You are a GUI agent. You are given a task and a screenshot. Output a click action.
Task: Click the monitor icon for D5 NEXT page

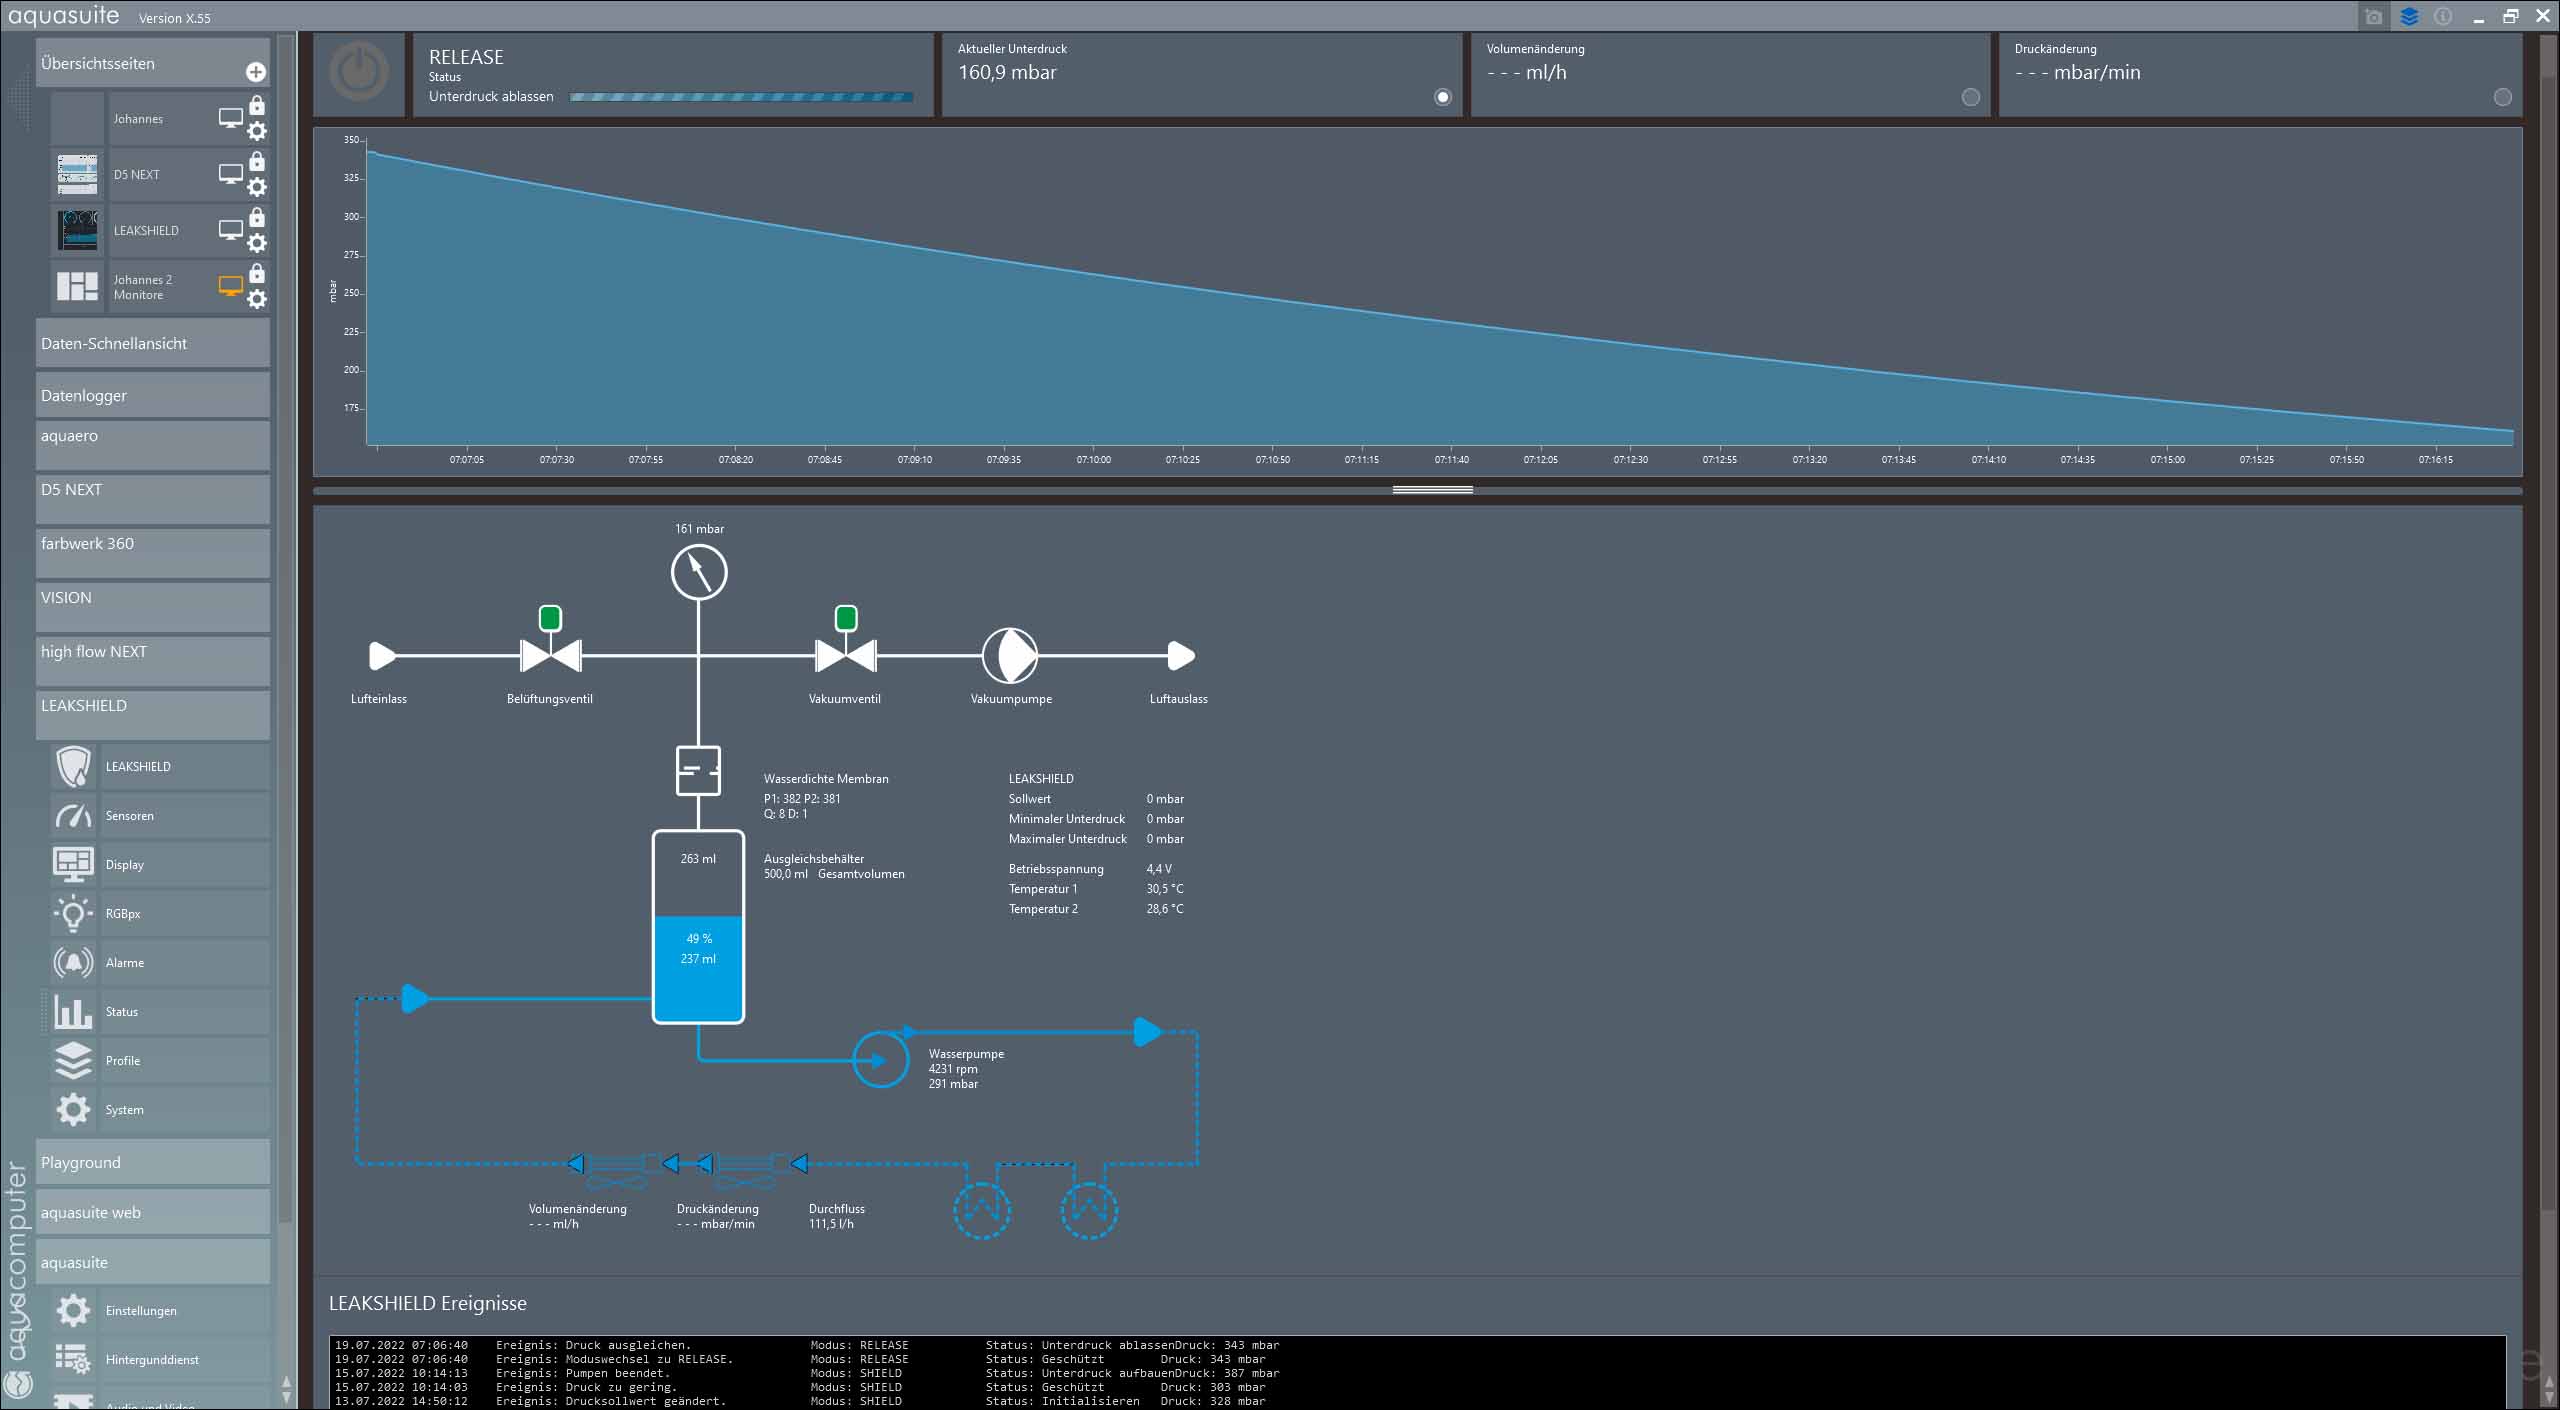click(231, 174)
